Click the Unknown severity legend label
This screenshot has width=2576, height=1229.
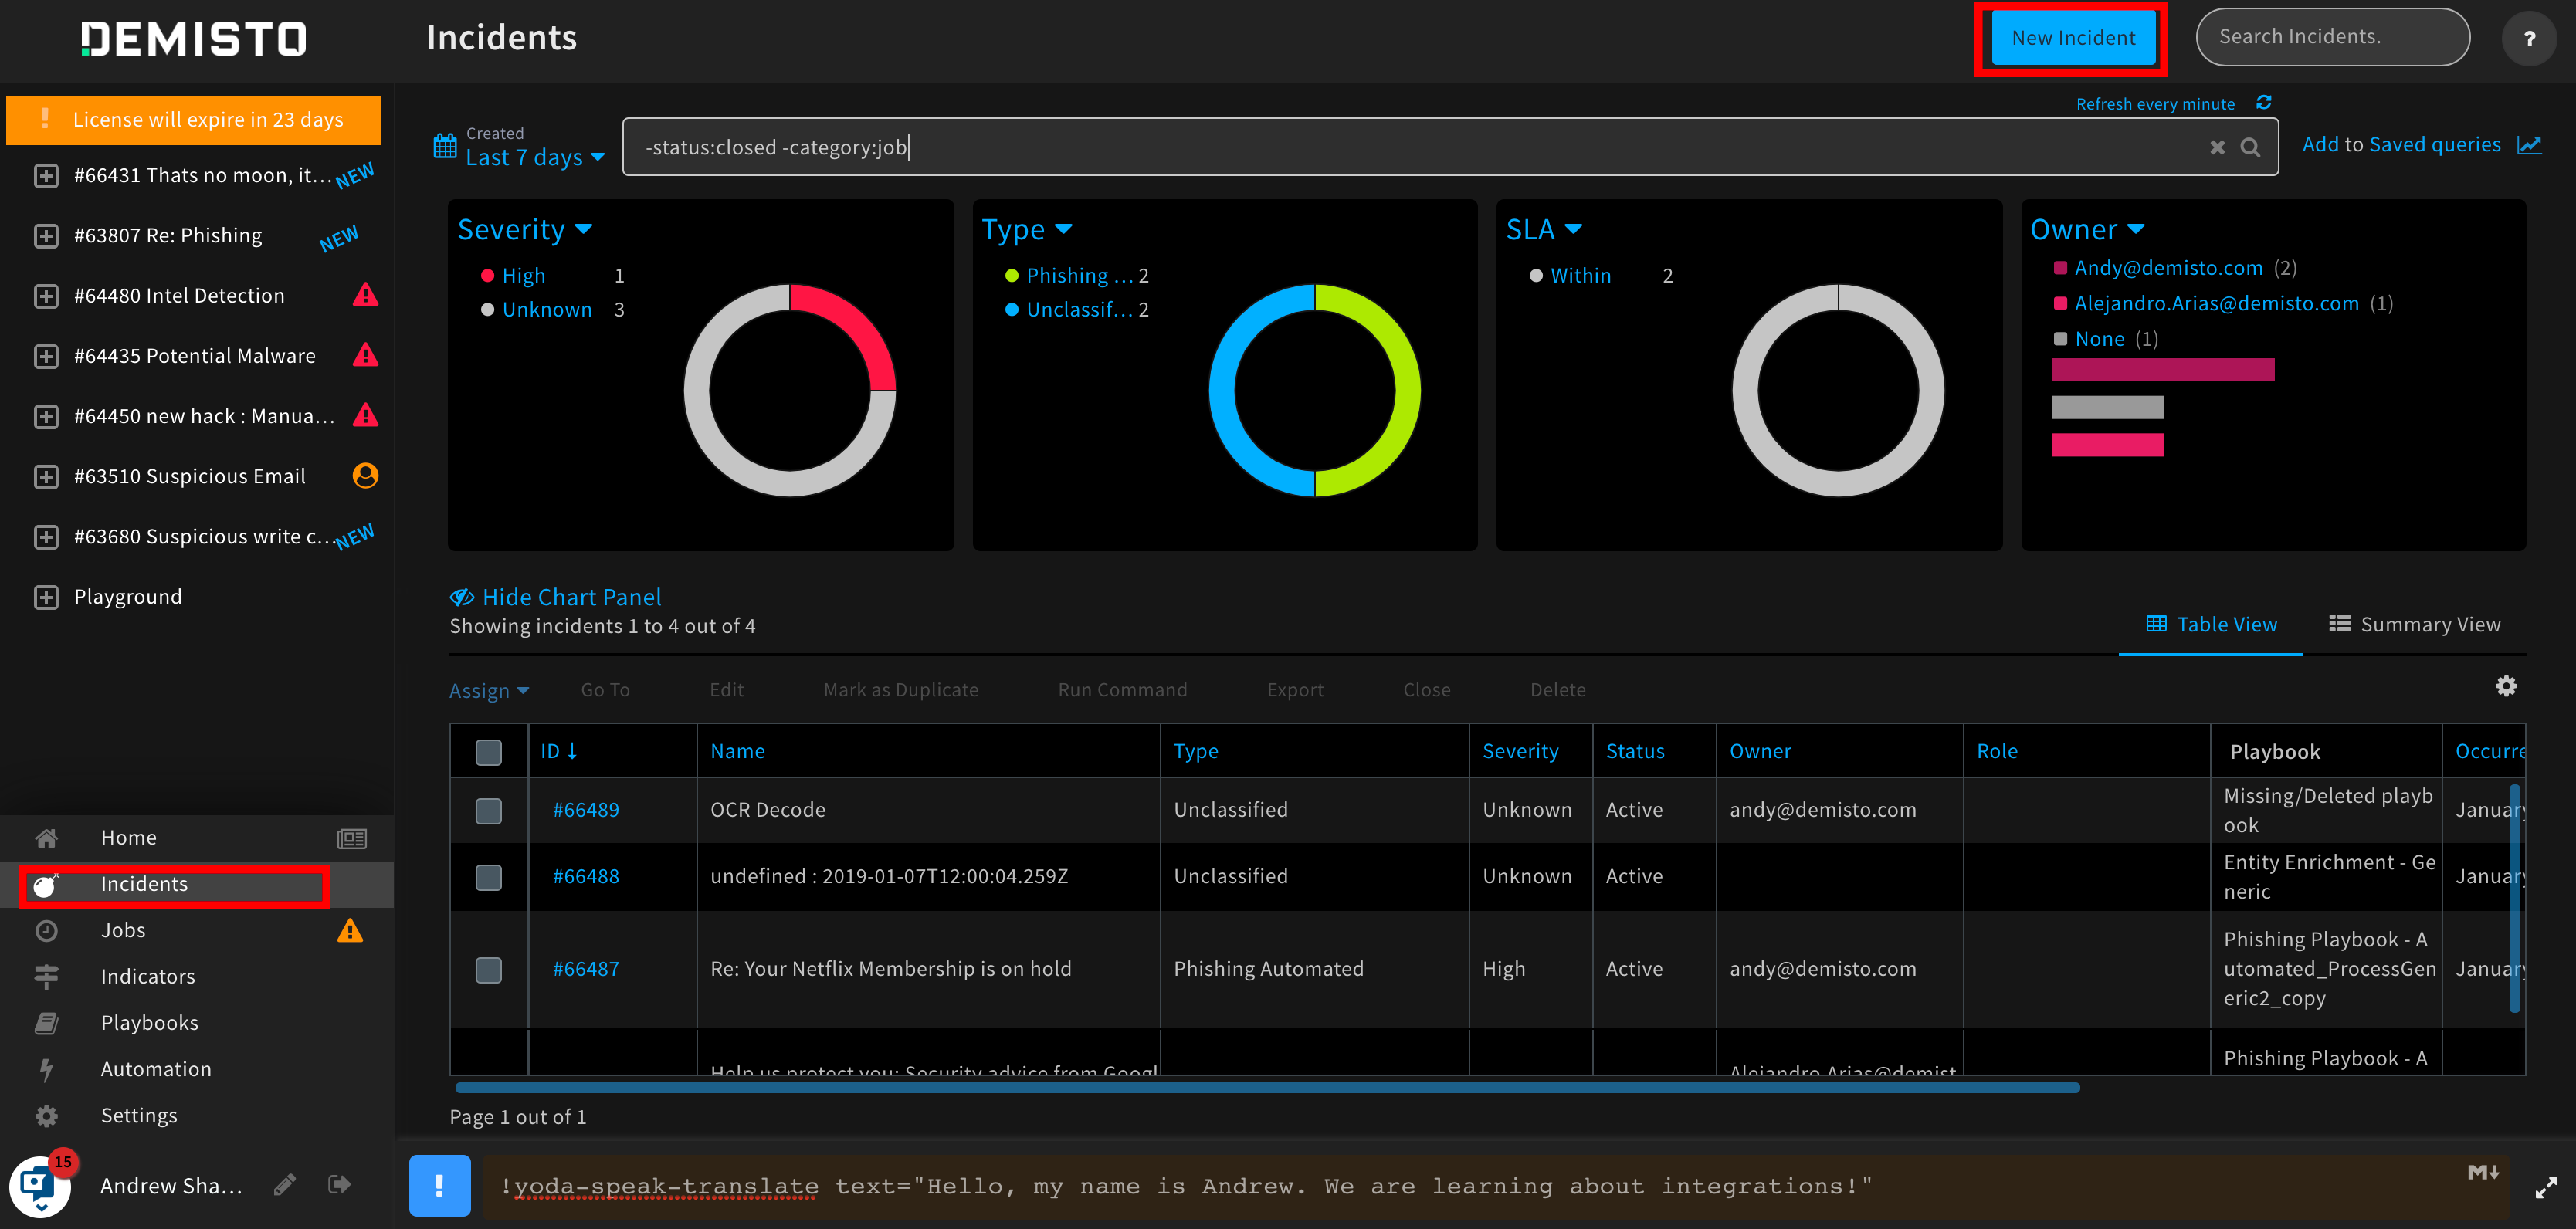[x=547, y=310]
